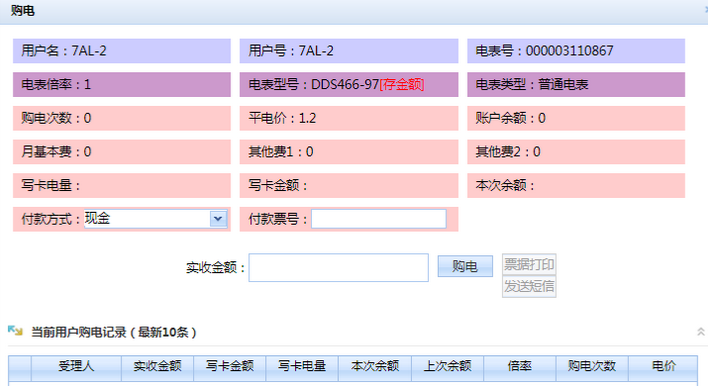Click the 账户余额：0 field
This screenshot has height=389, width=708.
(x=576, y=118)
